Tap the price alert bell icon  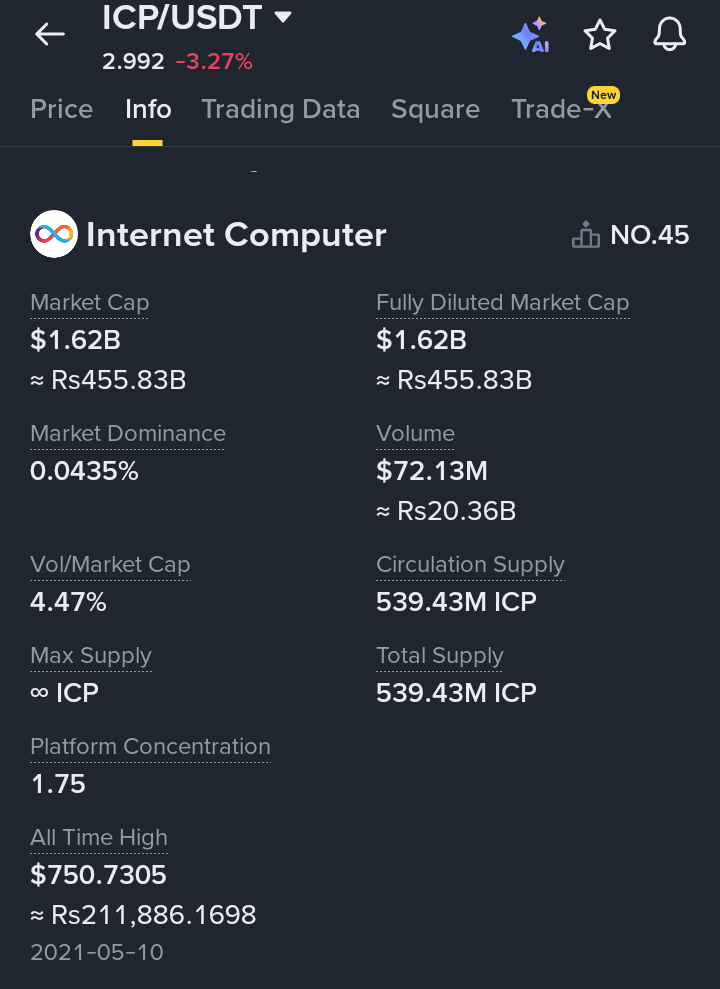click(x=669, y=36)
